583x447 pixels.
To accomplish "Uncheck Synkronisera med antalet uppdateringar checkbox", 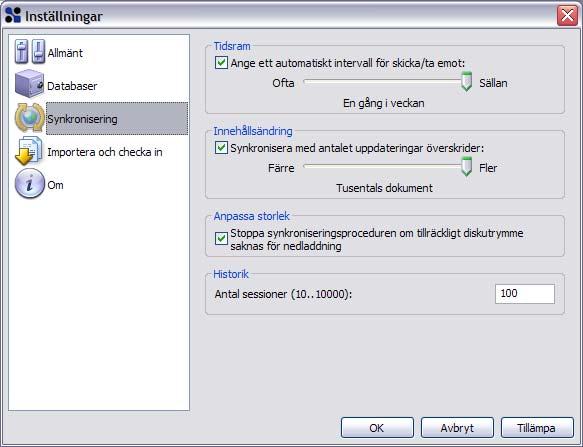I will [x=221, y=148].
